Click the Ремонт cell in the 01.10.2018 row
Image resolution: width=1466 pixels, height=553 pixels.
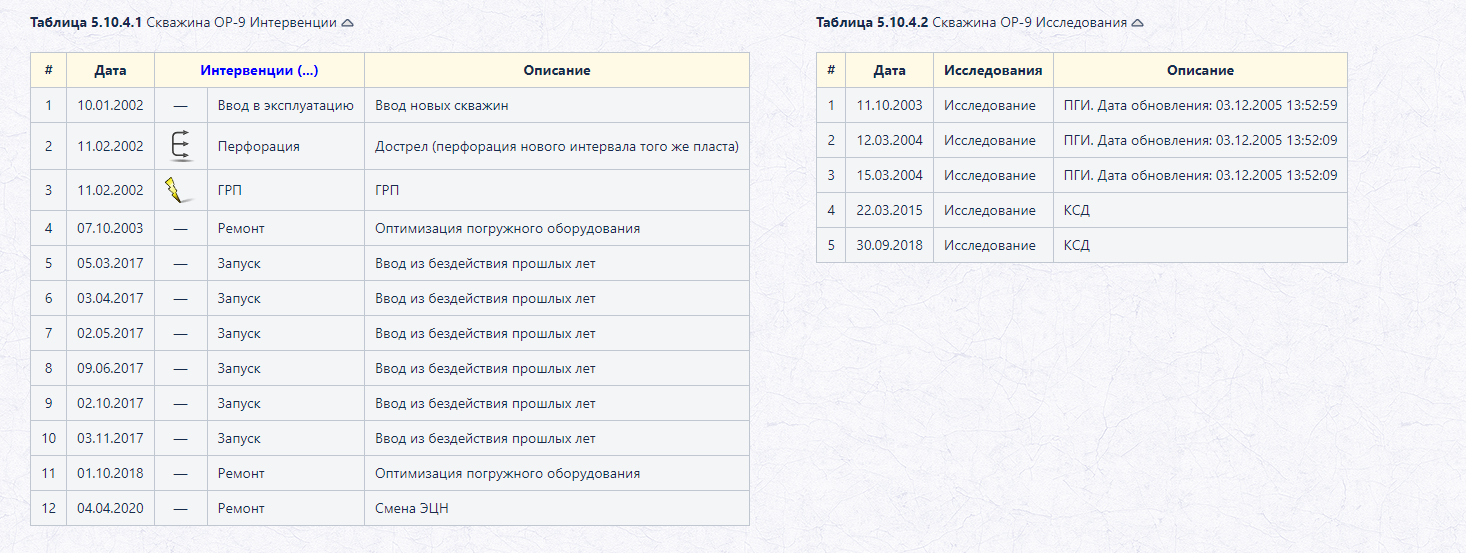click(x=286, y=473)
